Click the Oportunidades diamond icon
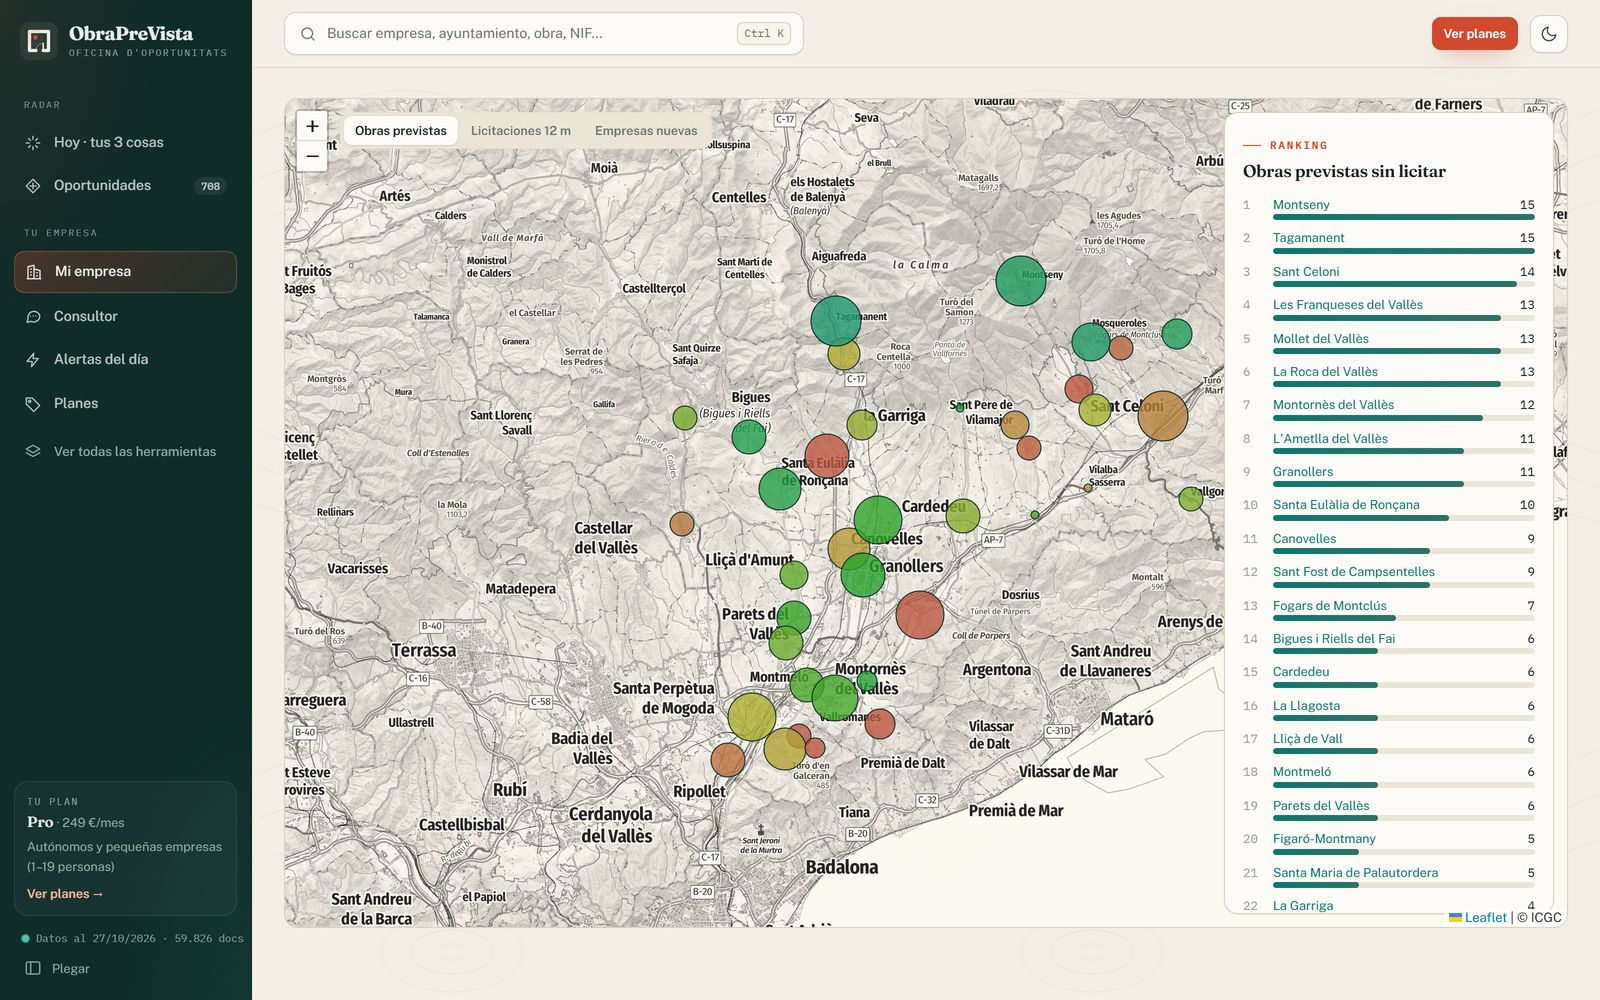The image size is (1600, 1000). (33, 186)
